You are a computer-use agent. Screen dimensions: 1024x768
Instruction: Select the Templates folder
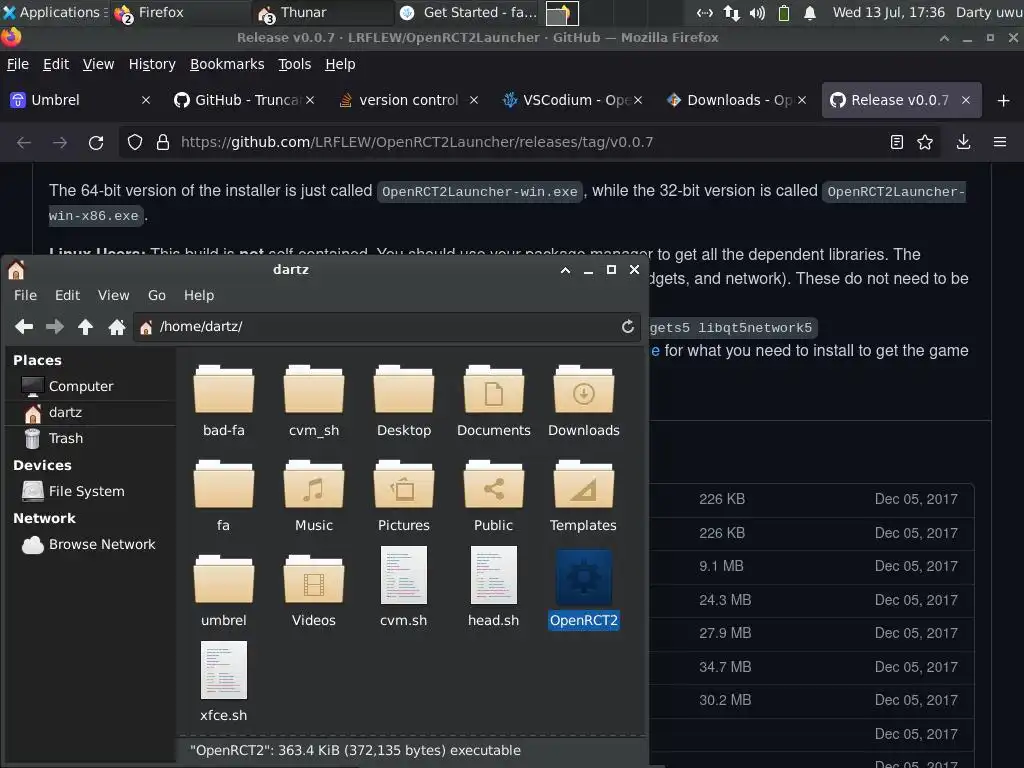coord(583,496)
